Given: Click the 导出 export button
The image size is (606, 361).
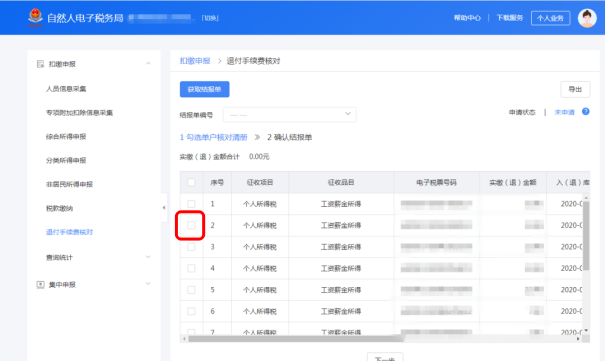Looking at the screenshot, I should pos(575,89).
